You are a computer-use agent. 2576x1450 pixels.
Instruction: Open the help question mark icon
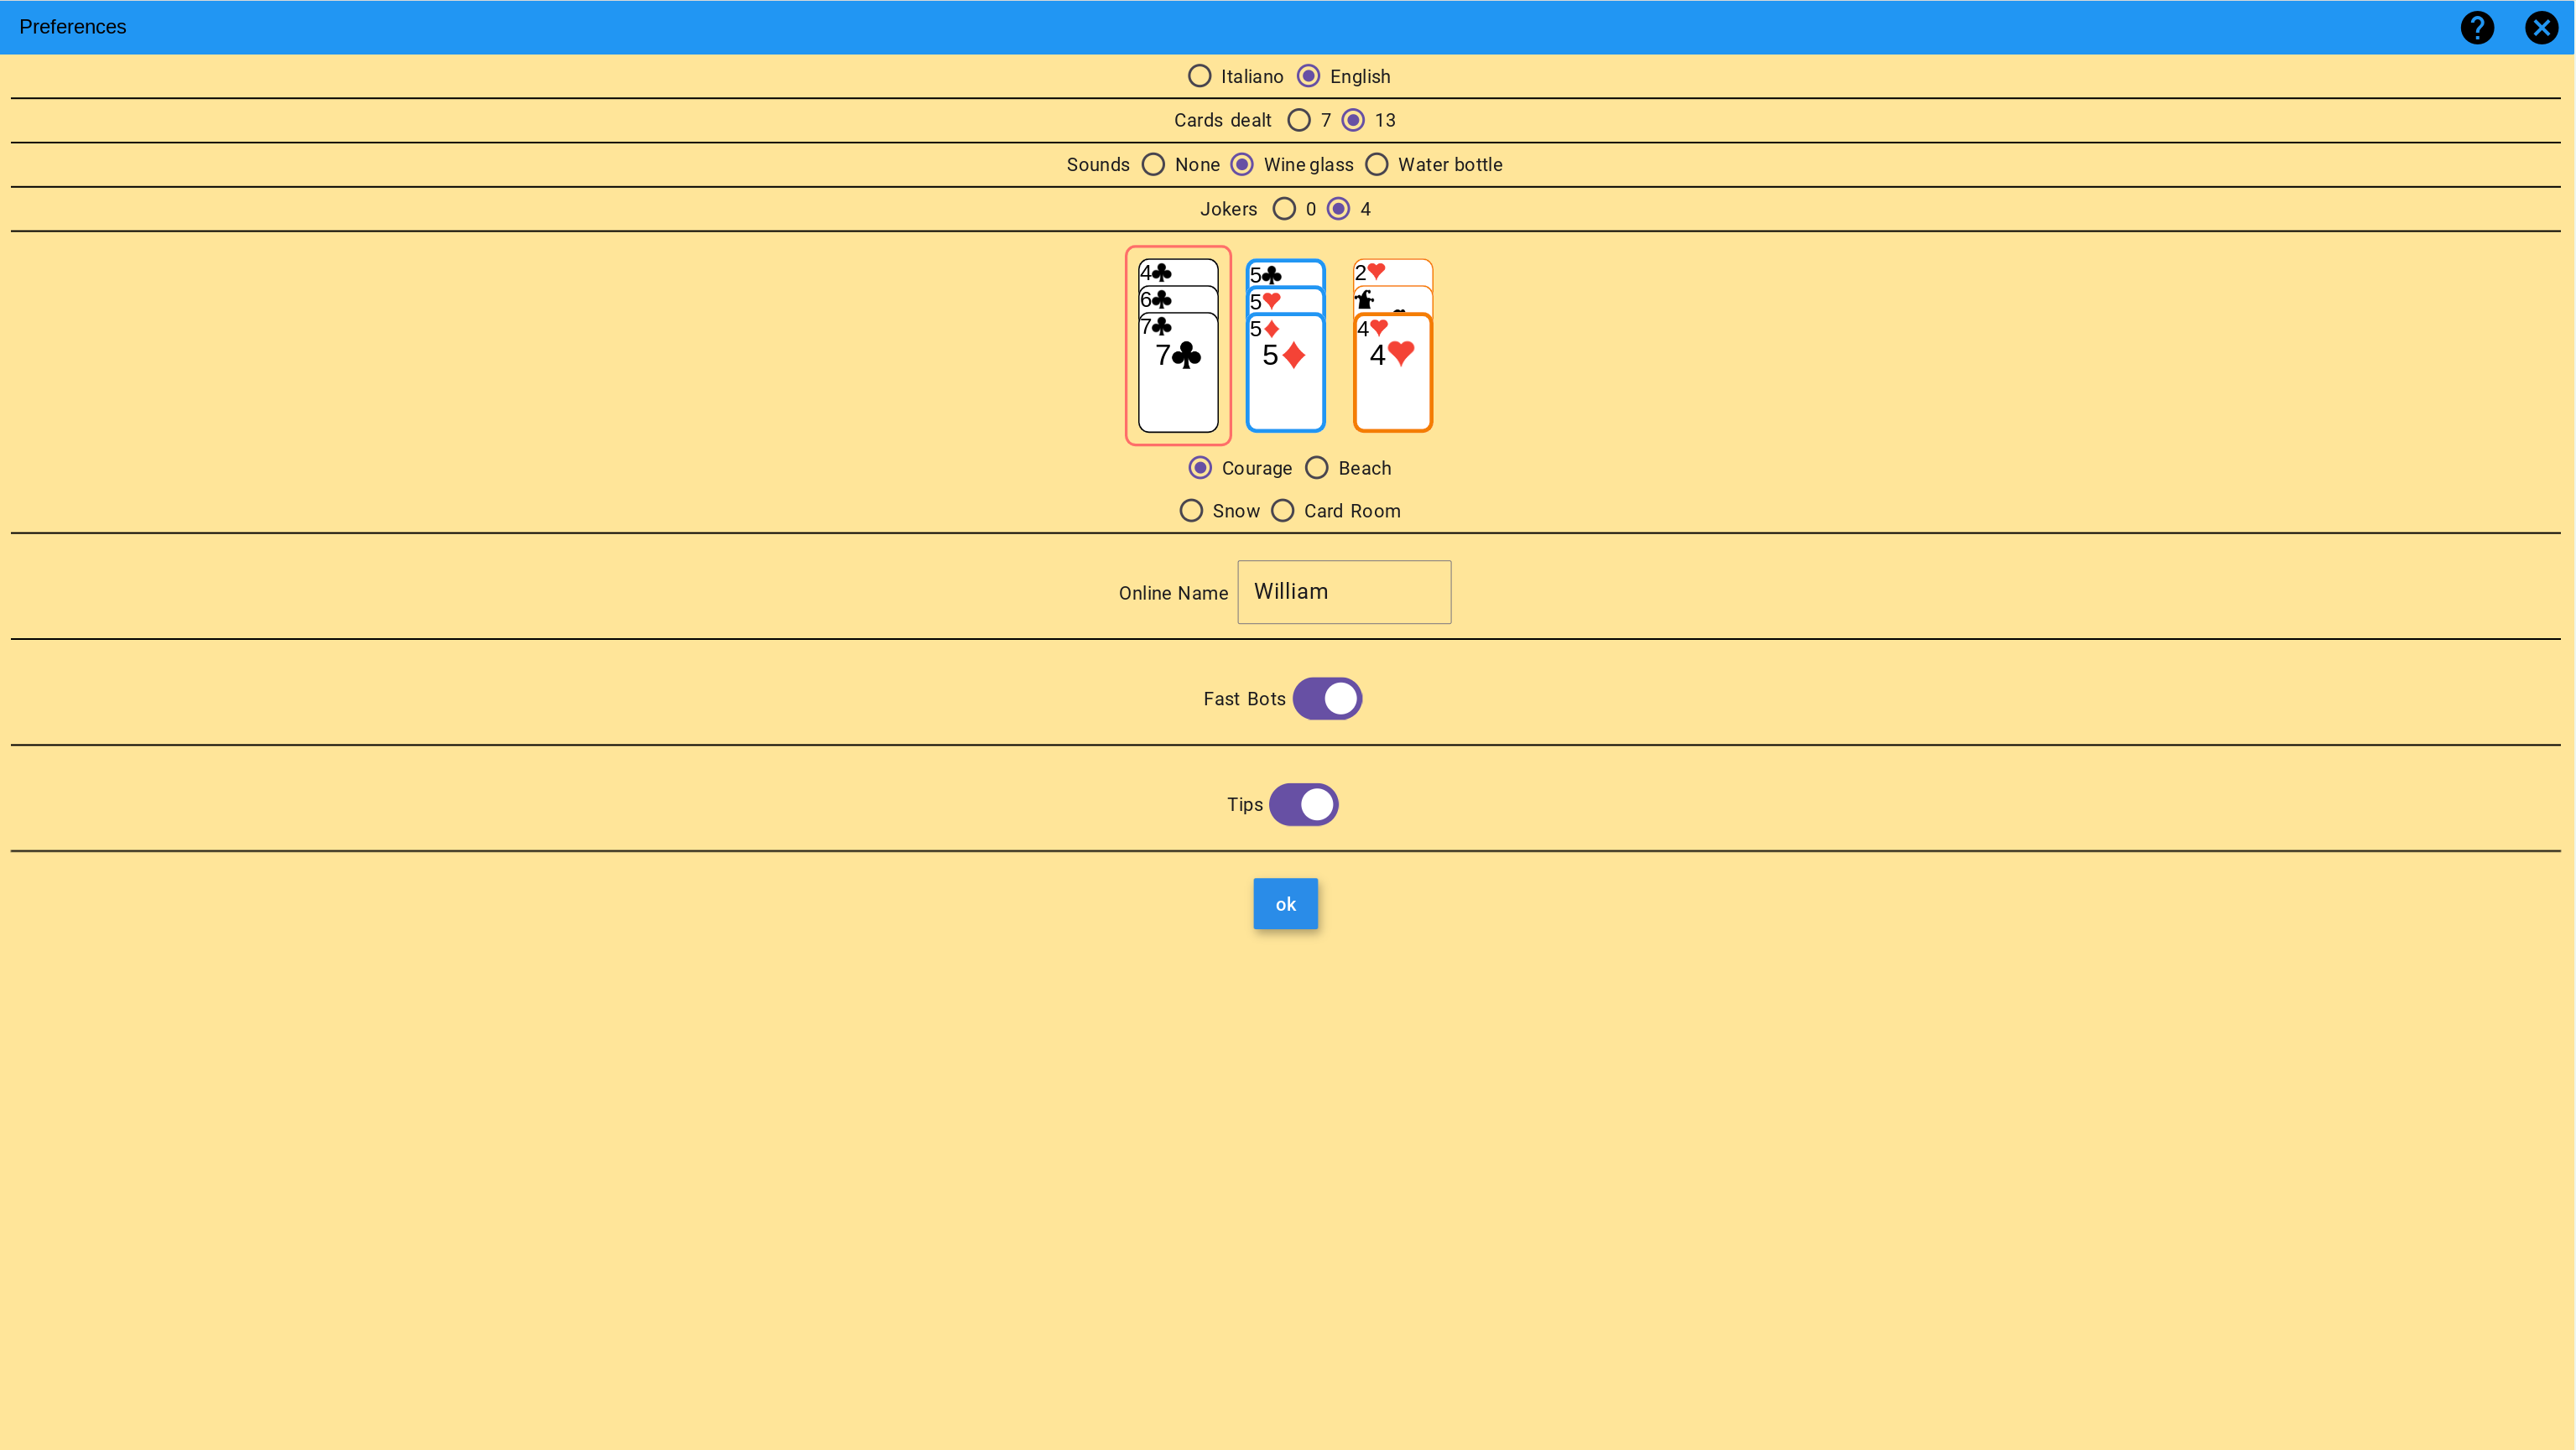(x=2477, y=27)
